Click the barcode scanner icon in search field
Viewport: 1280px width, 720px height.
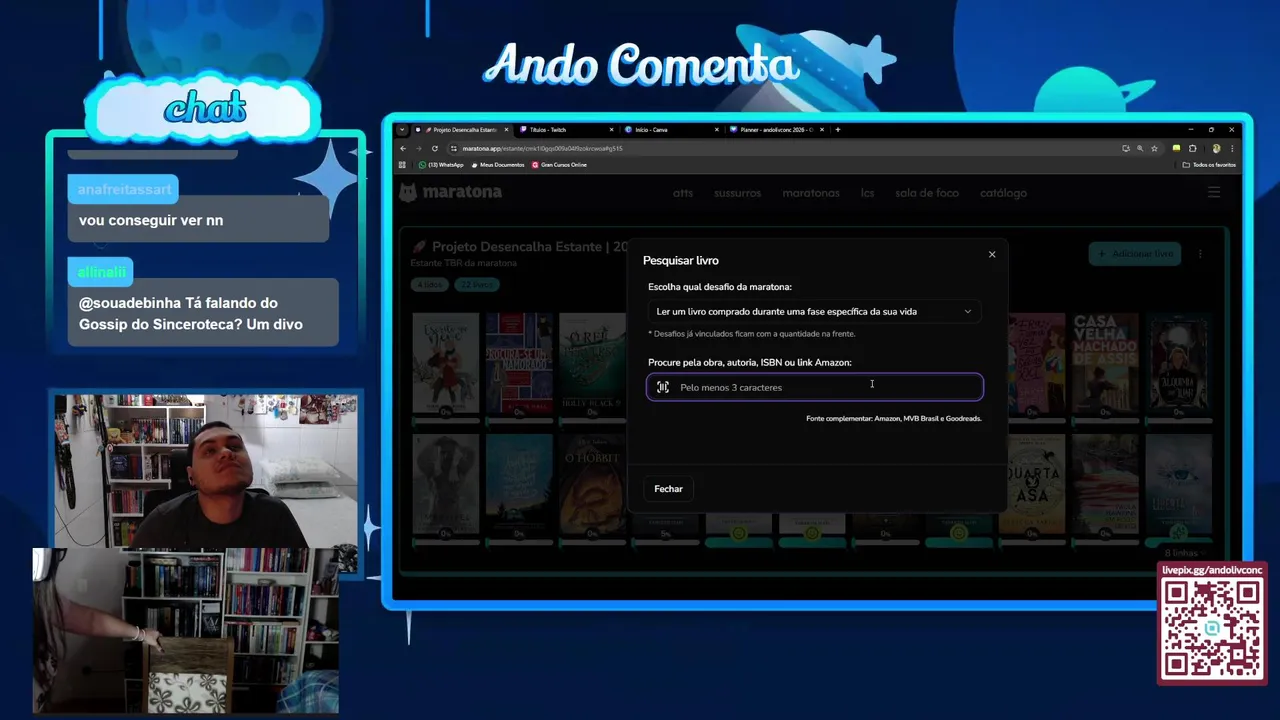(663, 387)
